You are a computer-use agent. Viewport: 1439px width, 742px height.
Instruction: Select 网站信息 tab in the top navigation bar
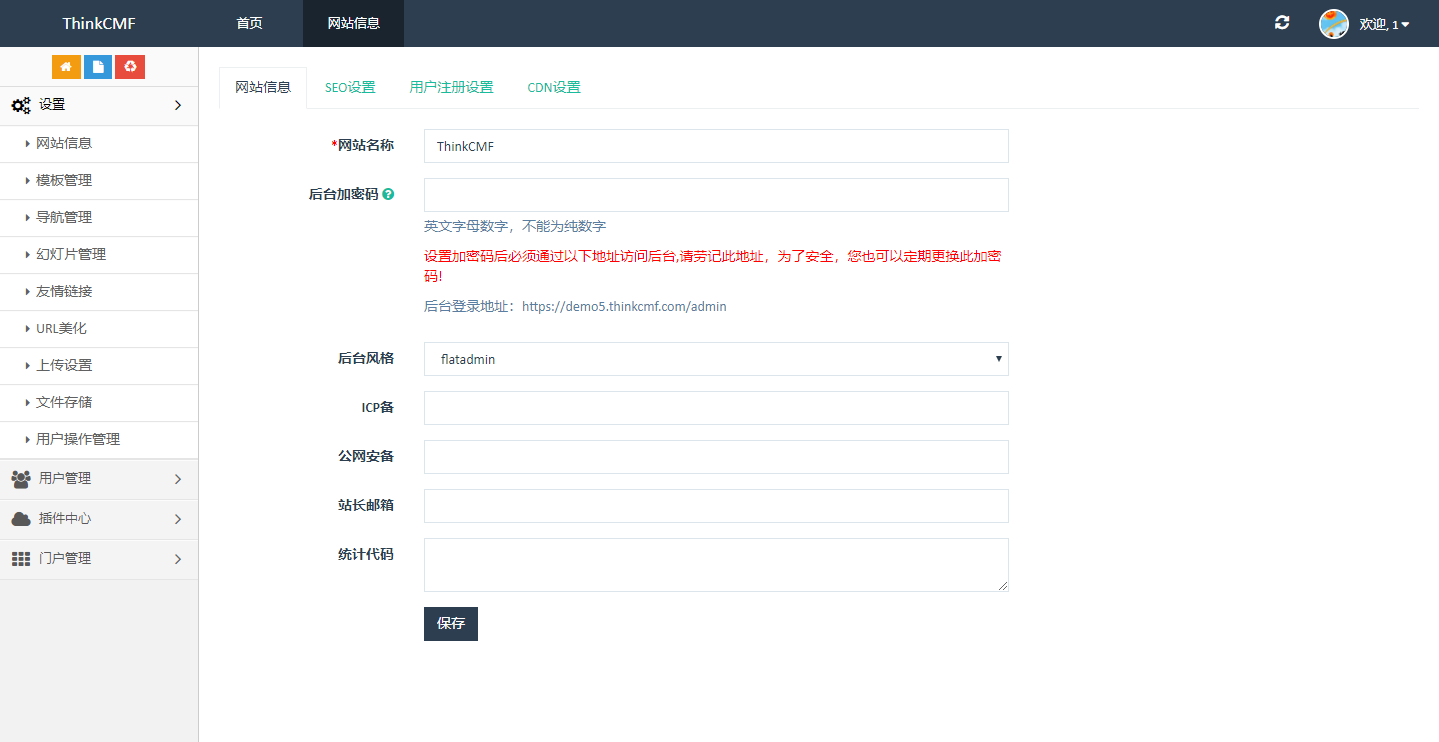354,23
